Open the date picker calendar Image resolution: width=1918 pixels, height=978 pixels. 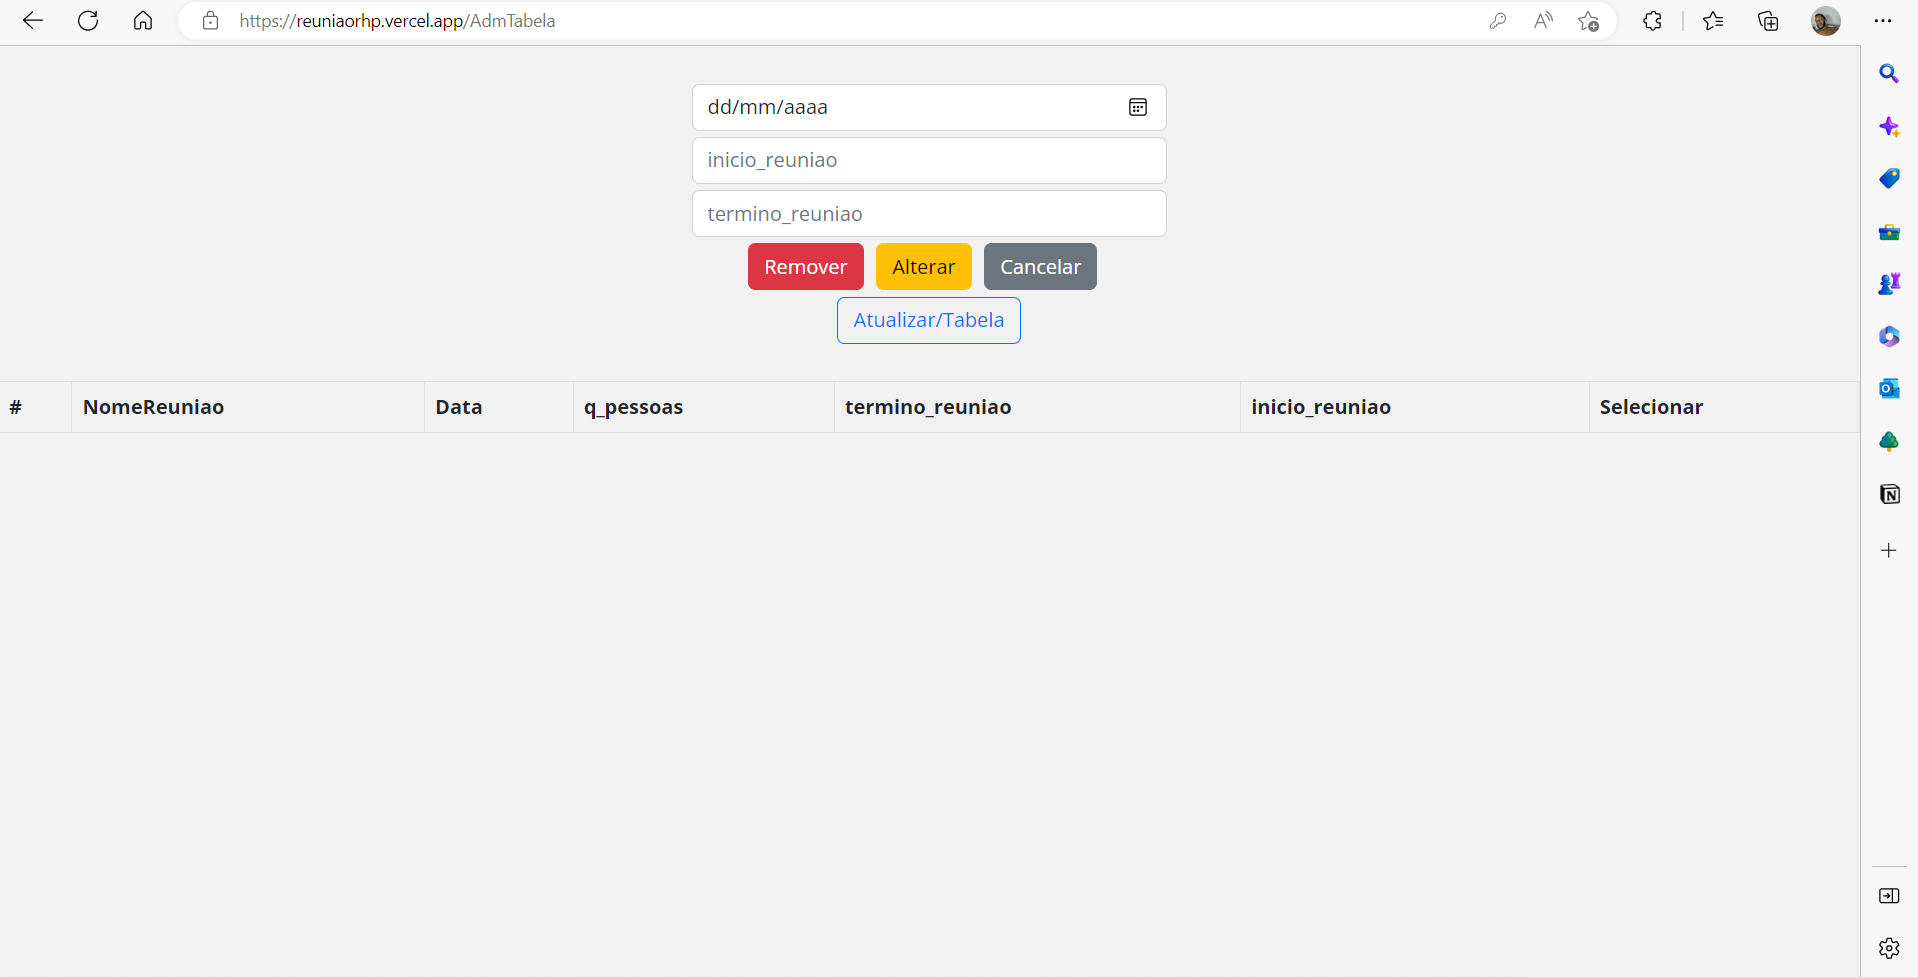point(1138,107)
